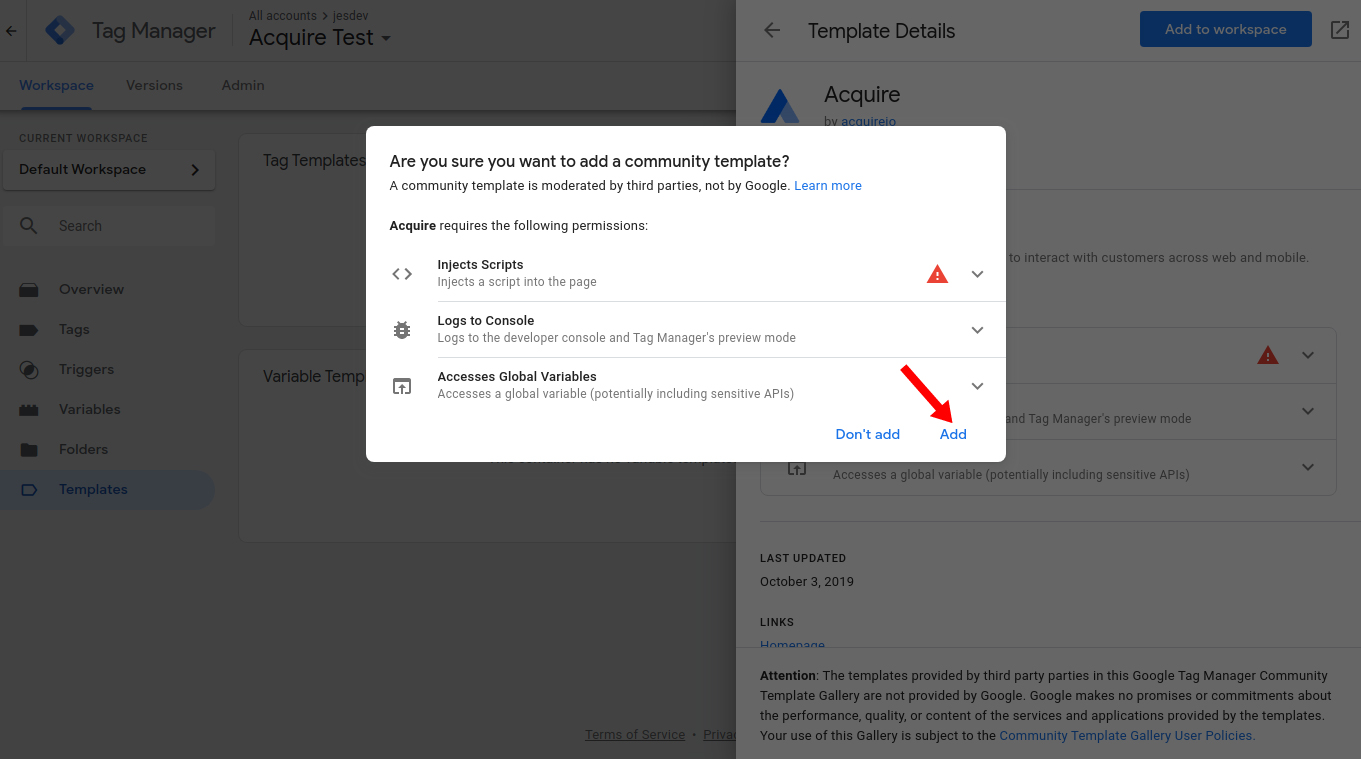Click the Injects Scripts code icon
Screen dimensions: 1361x760
click(x=402, y=274)
